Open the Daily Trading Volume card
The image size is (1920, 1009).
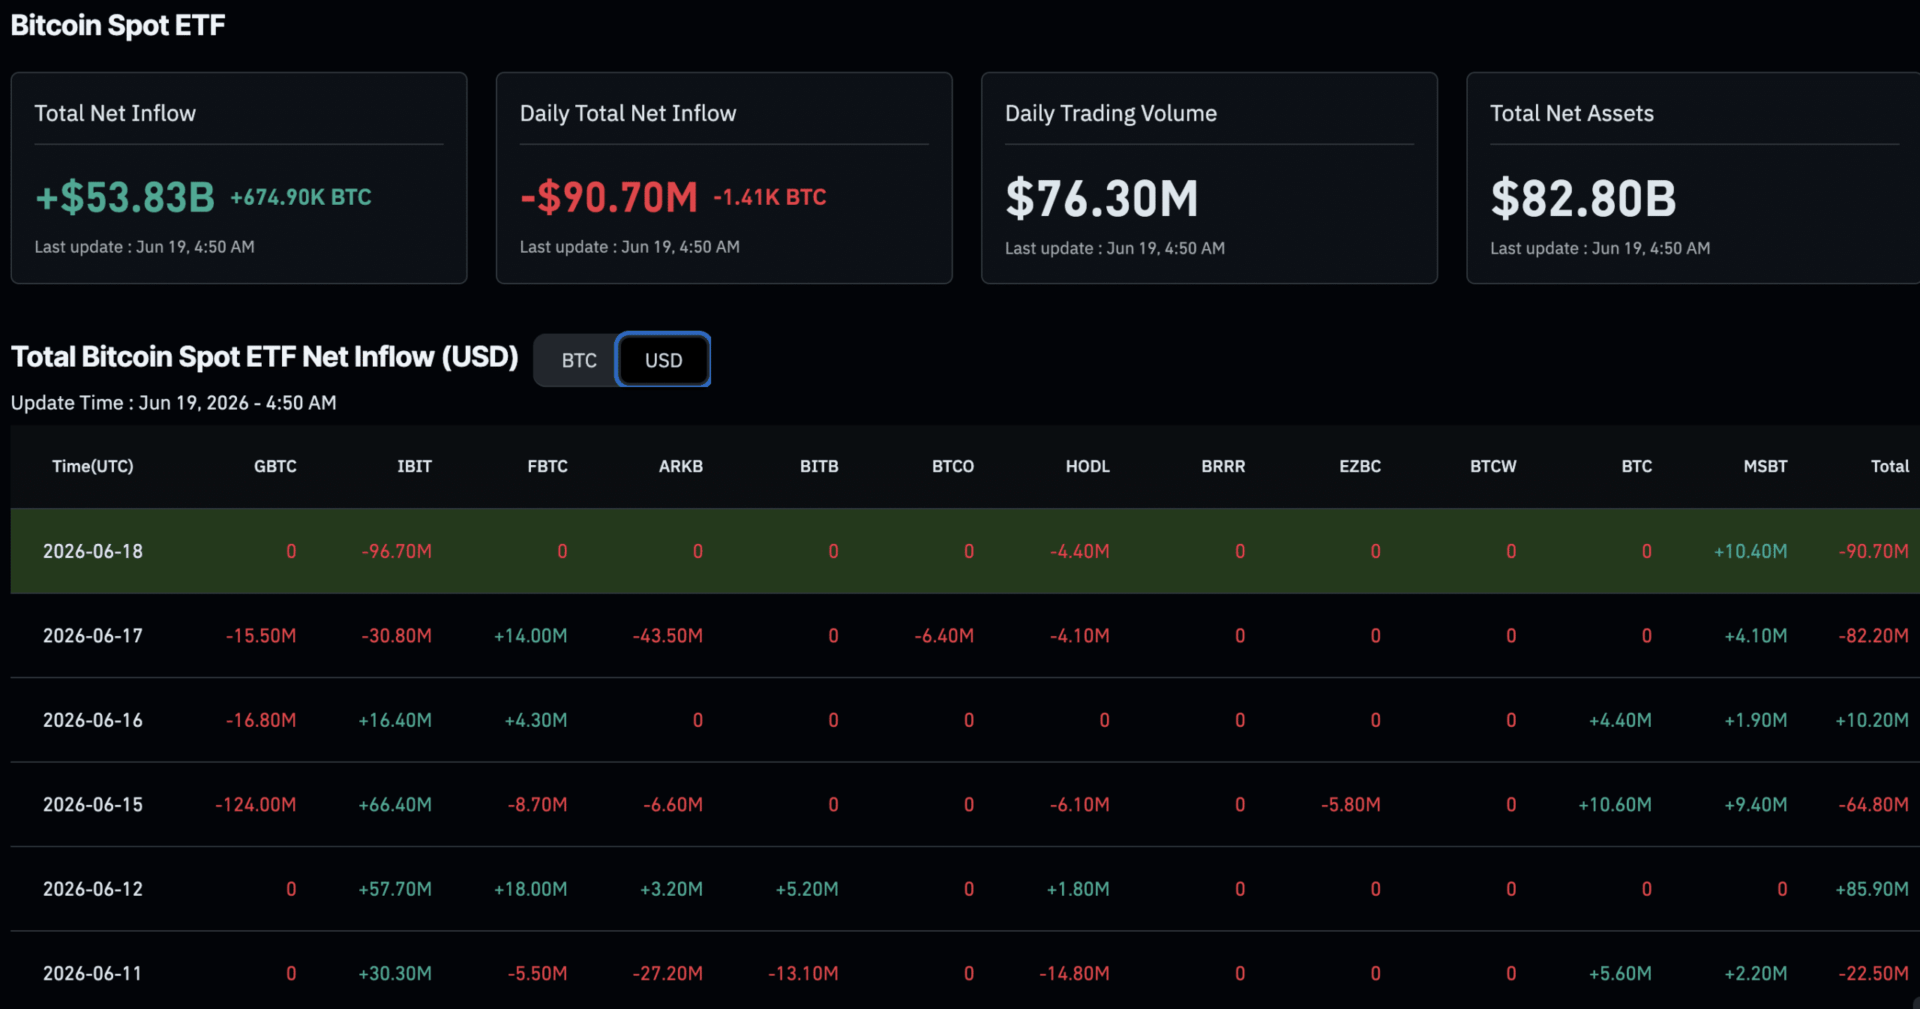coord(1209,178)
